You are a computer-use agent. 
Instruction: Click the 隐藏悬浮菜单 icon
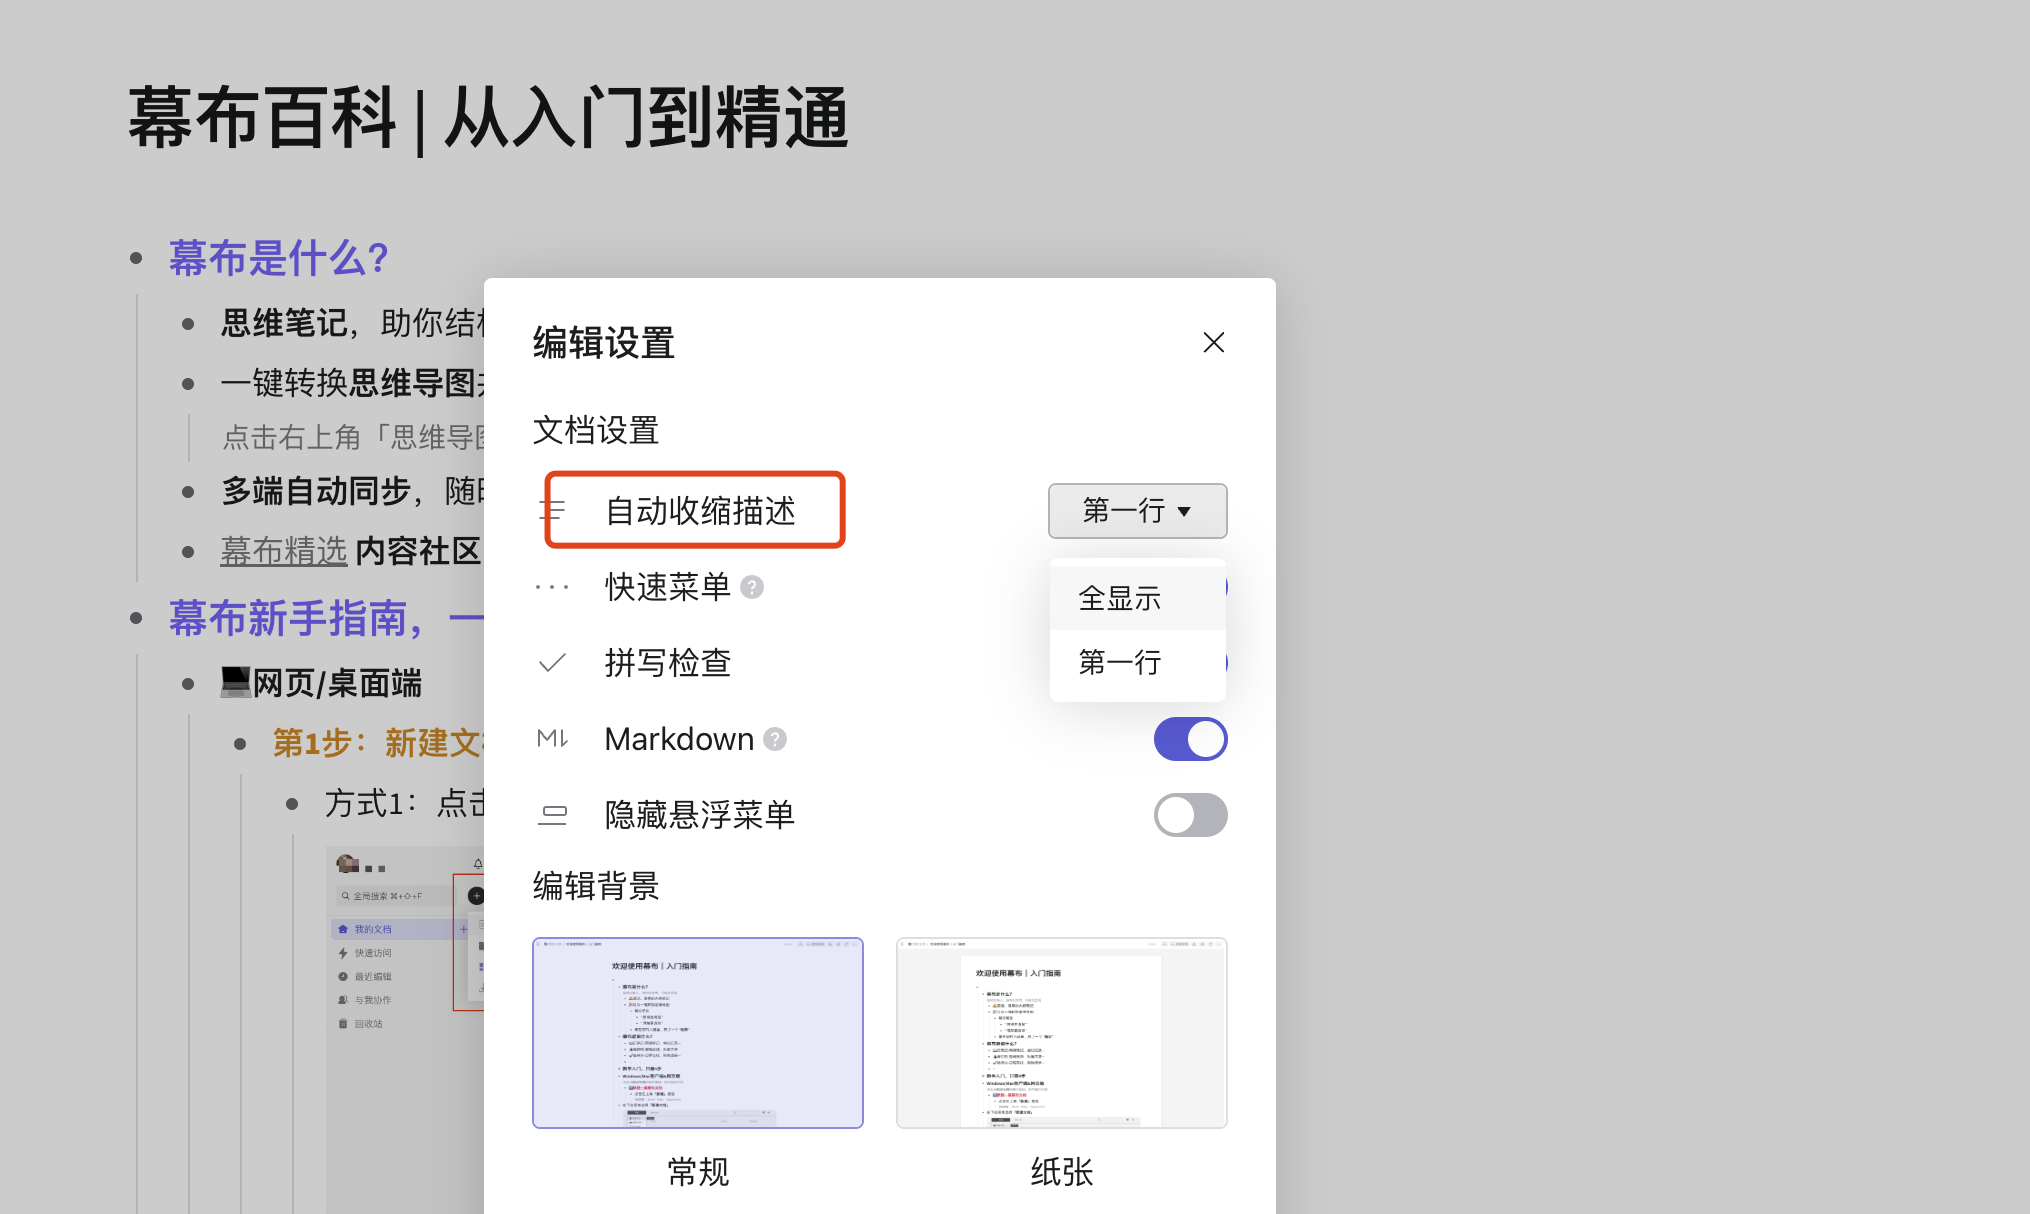[x=552, y=815]
